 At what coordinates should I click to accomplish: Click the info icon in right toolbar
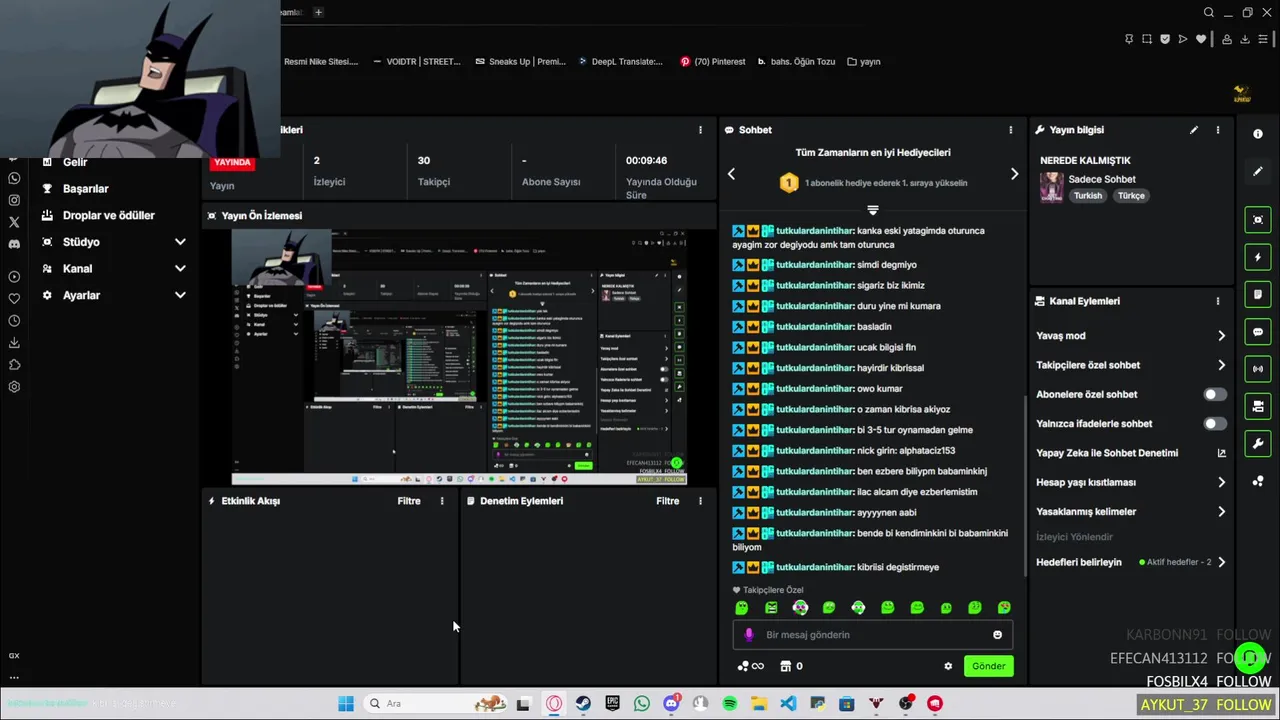tap(1258, 134)
